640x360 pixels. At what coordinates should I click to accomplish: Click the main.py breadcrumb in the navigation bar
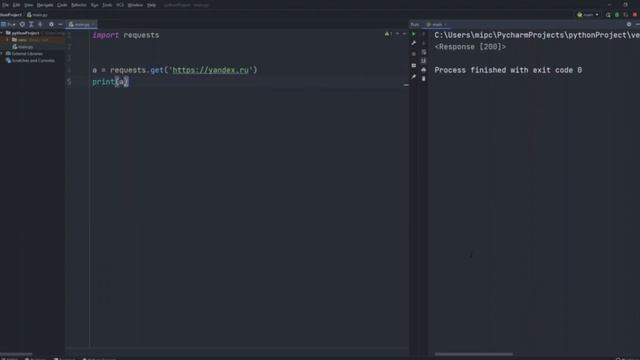(x=38, y=15)
